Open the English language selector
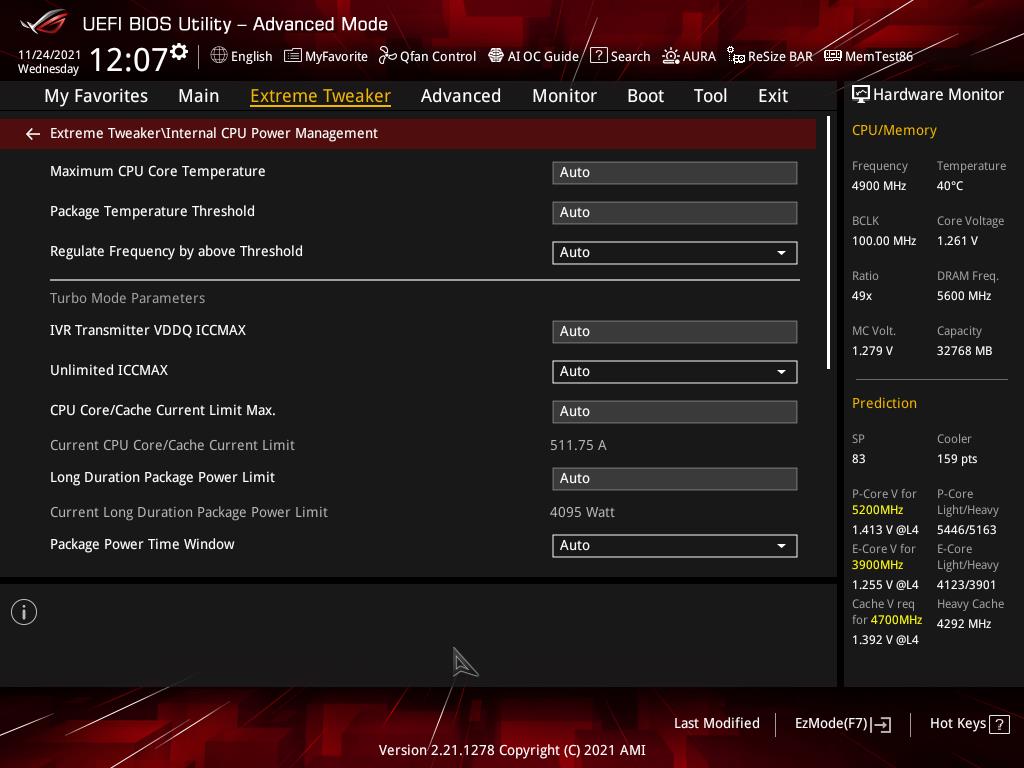Viewport: 1024px width, 768px height. tap(241, 57)
